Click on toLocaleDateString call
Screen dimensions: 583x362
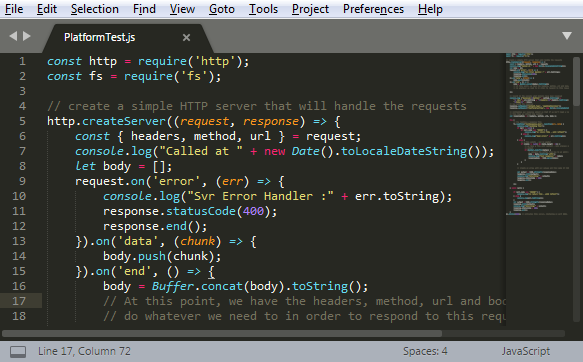[404, 152]
